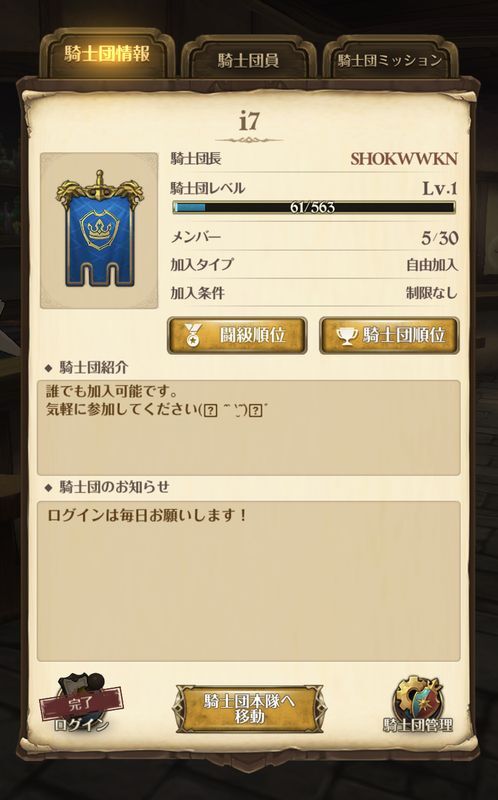Open the 闘級順位 ranking button
498x800 pixels.
pos(237,335)
